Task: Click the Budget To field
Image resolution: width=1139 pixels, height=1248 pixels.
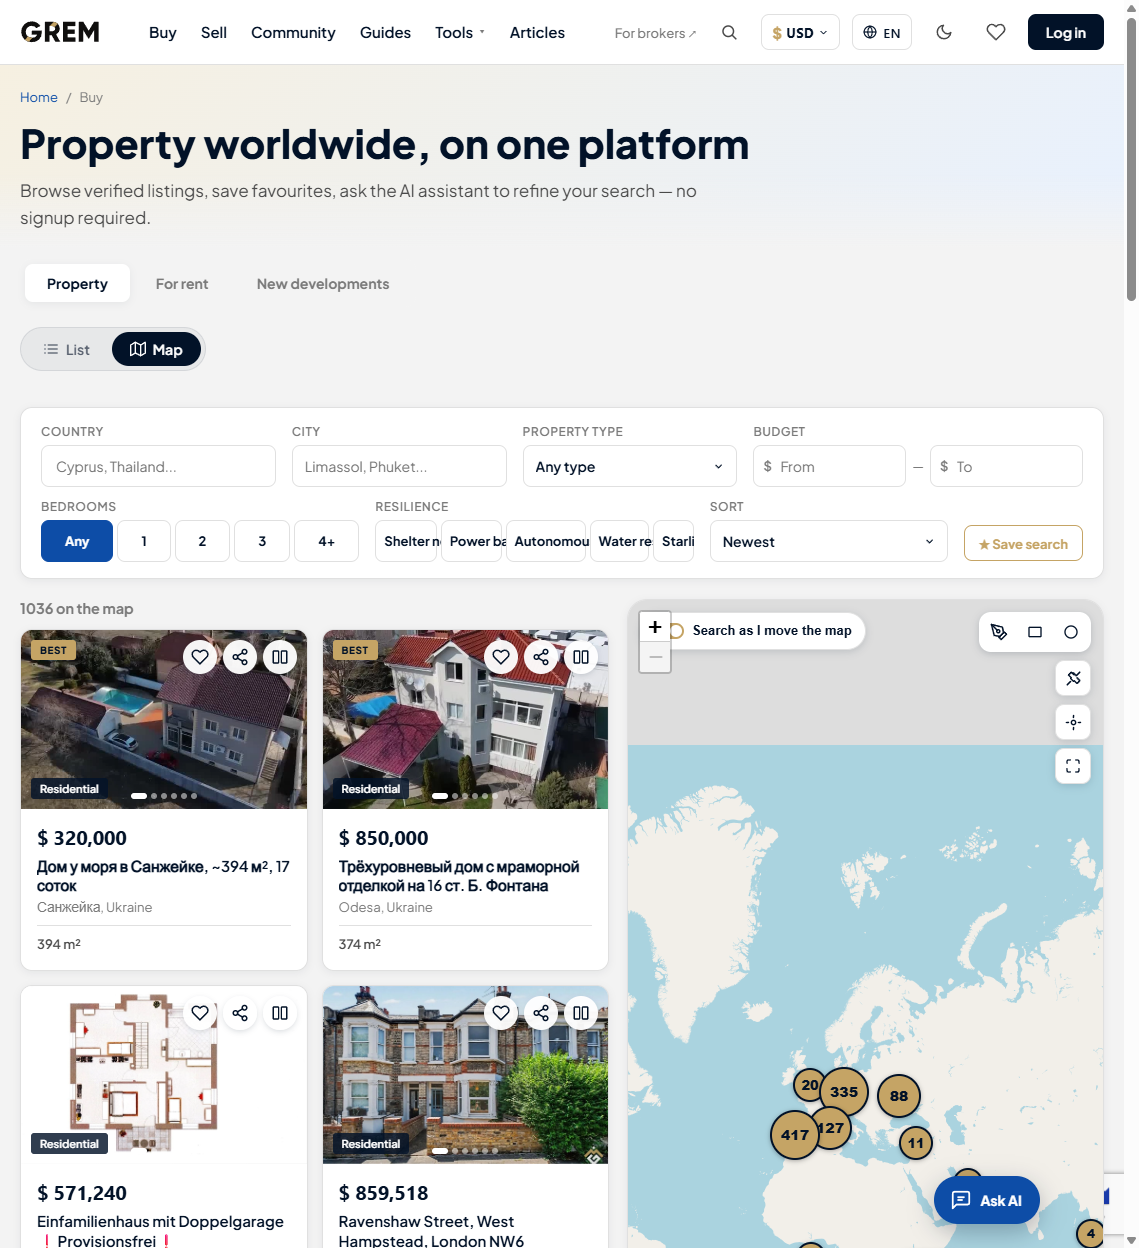Action: 1006,466
